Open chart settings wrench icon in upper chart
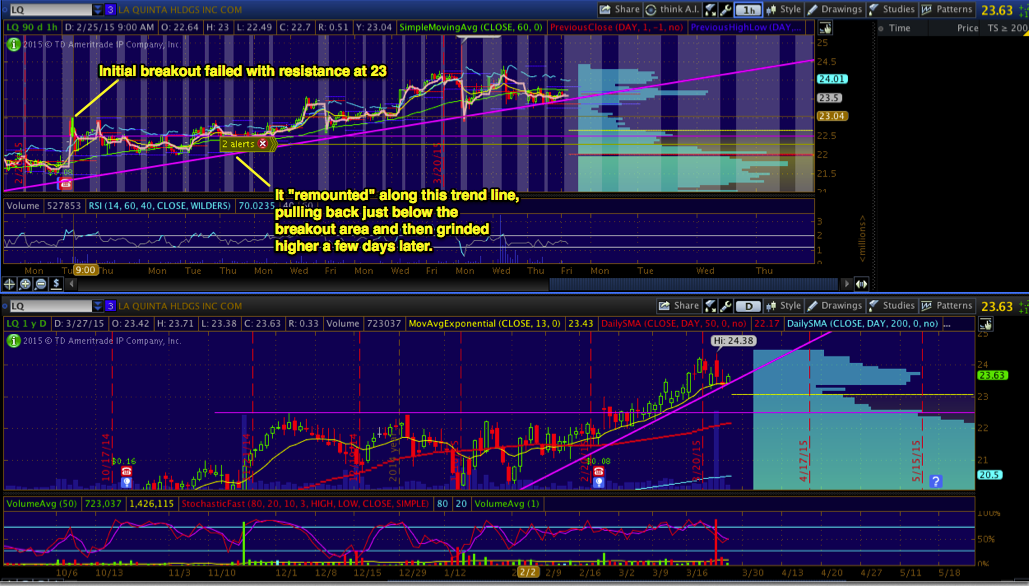Image resolution: width=1029 pixels, height=586 pixels. pos(725,10)
